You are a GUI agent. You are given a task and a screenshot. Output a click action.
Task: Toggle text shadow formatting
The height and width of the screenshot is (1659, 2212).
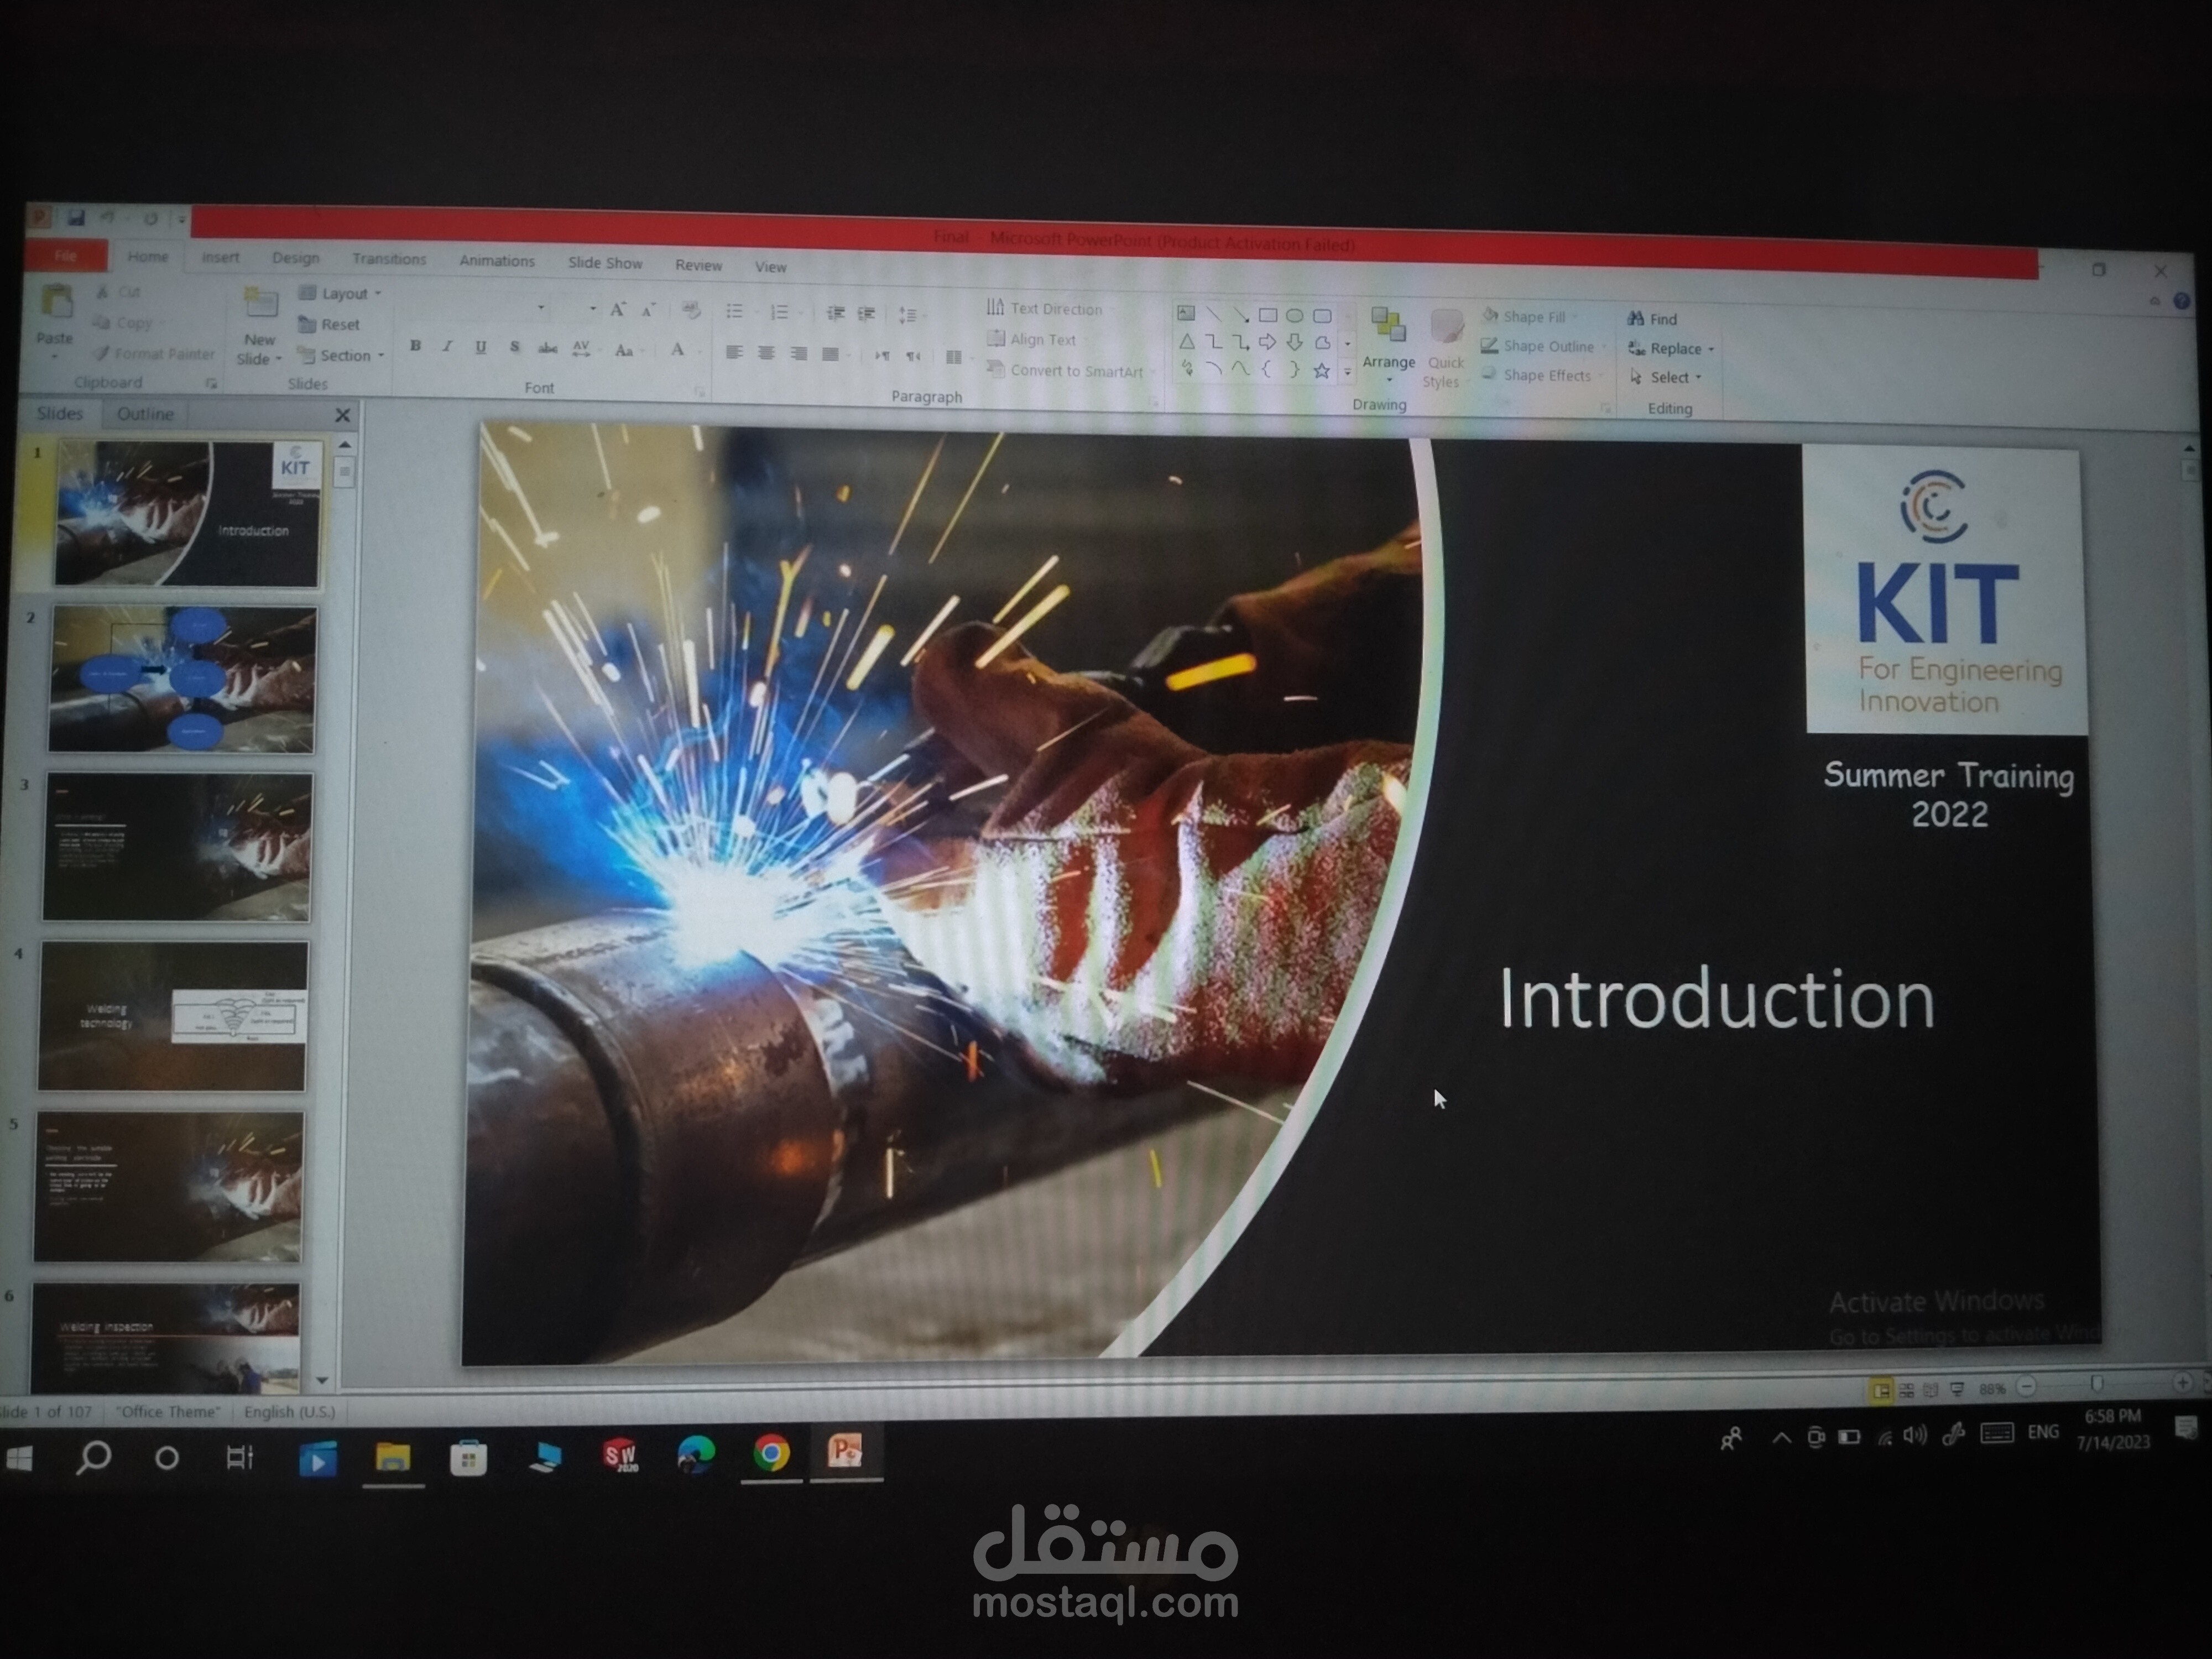click(x=514, y=347)
